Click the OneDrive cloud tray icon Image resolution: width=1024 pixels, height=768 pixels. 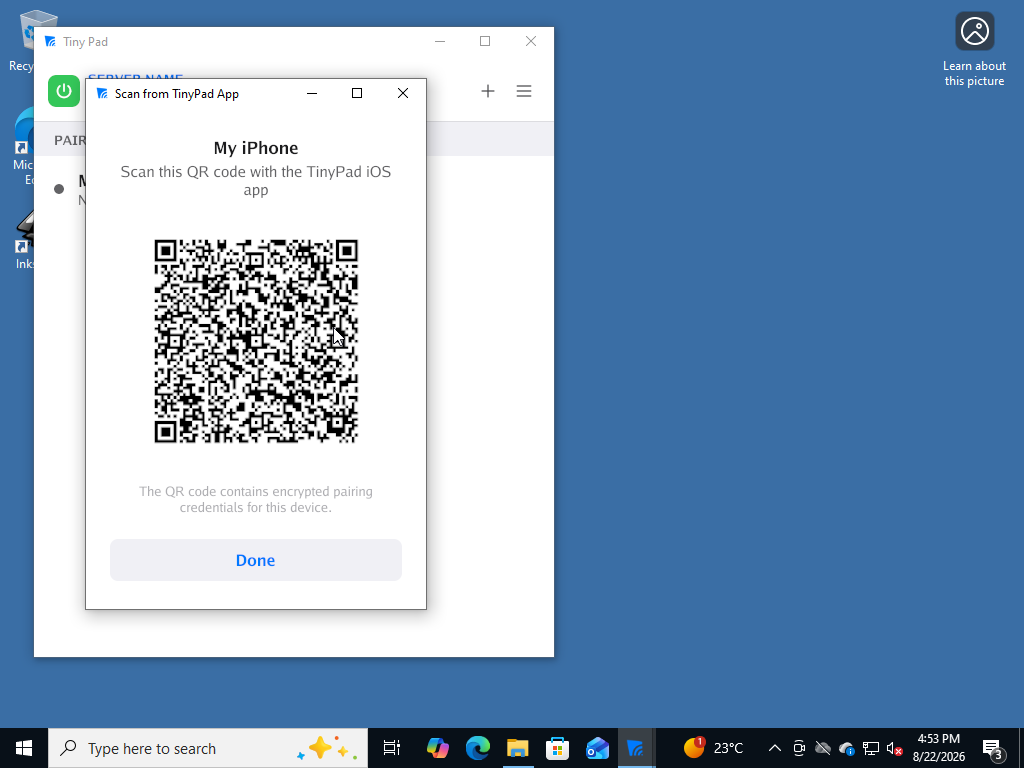click(847, 748)
